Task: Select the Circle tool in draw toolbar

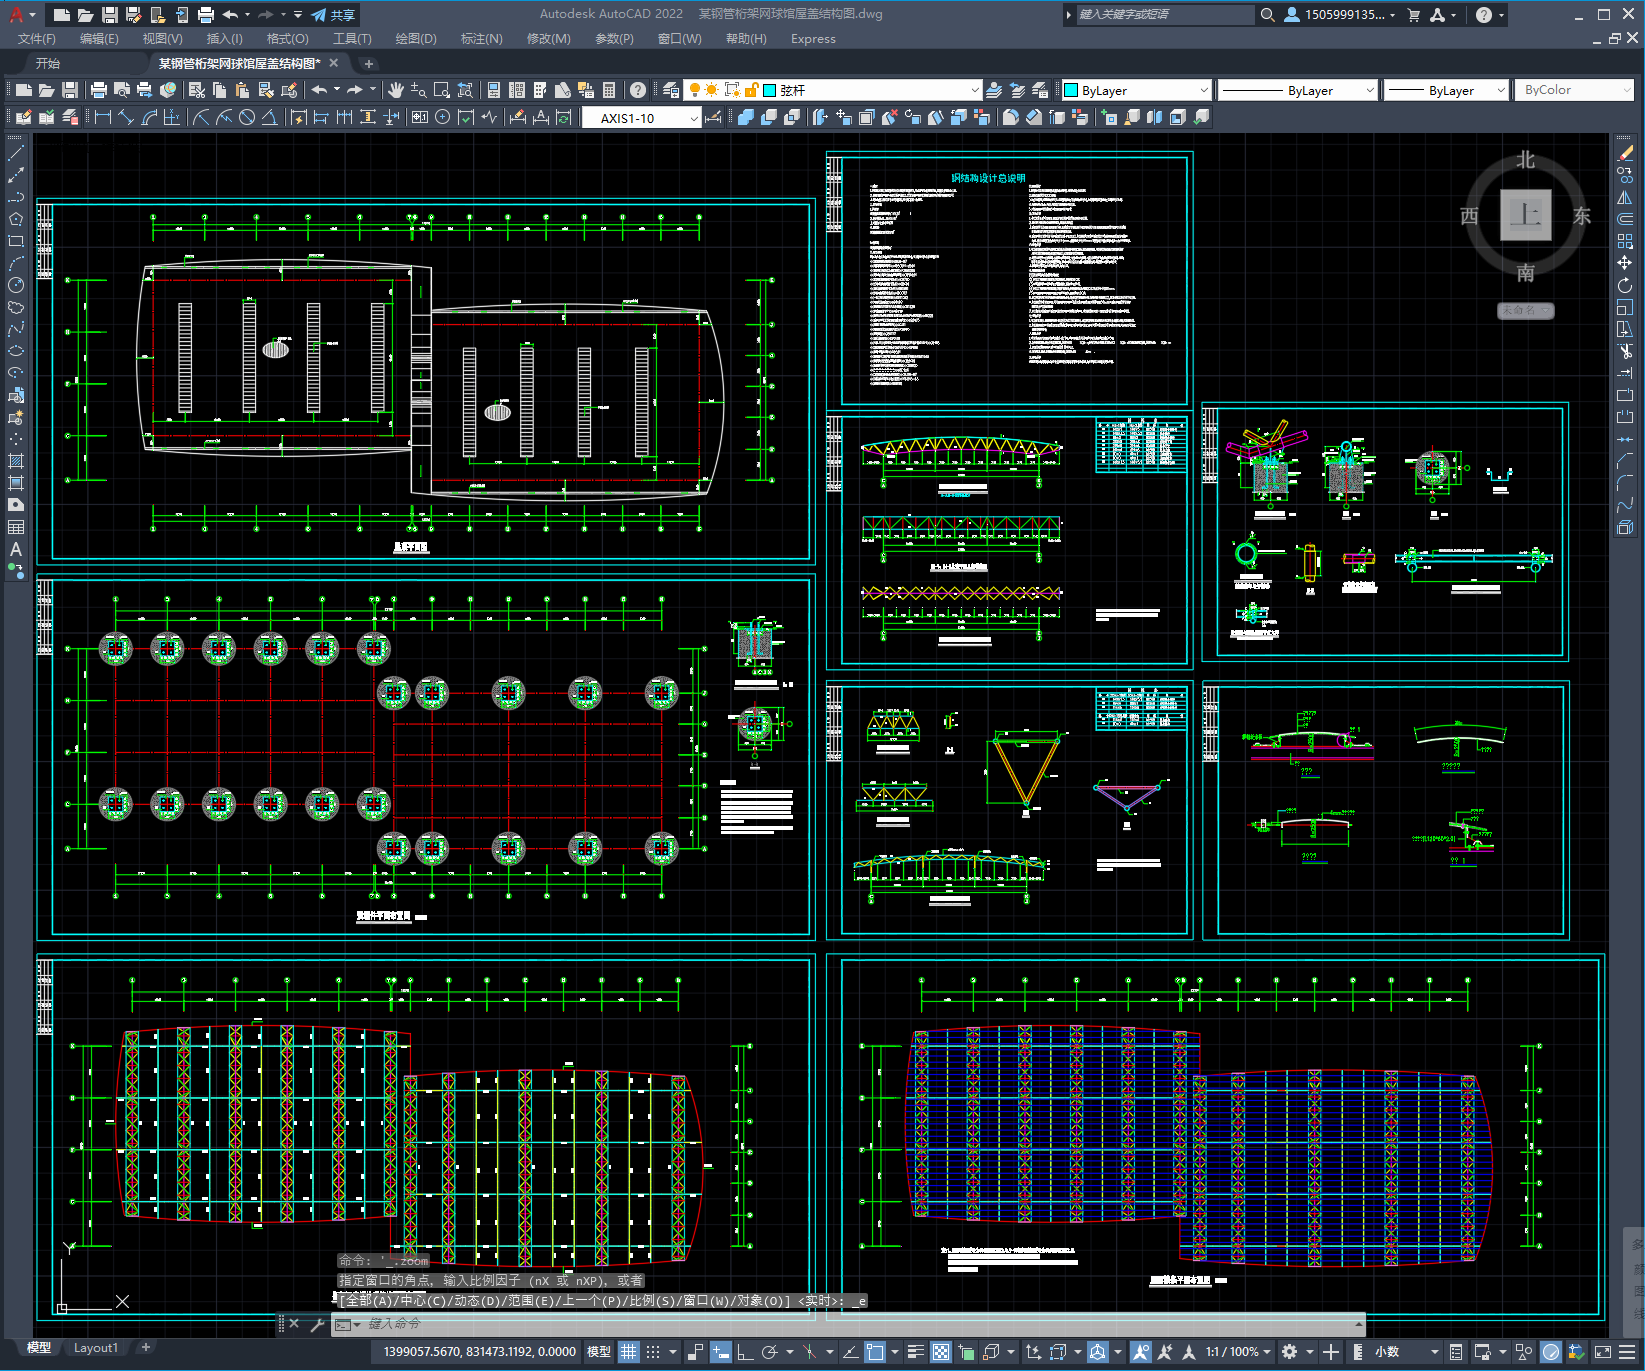Action: click(16, 285)
